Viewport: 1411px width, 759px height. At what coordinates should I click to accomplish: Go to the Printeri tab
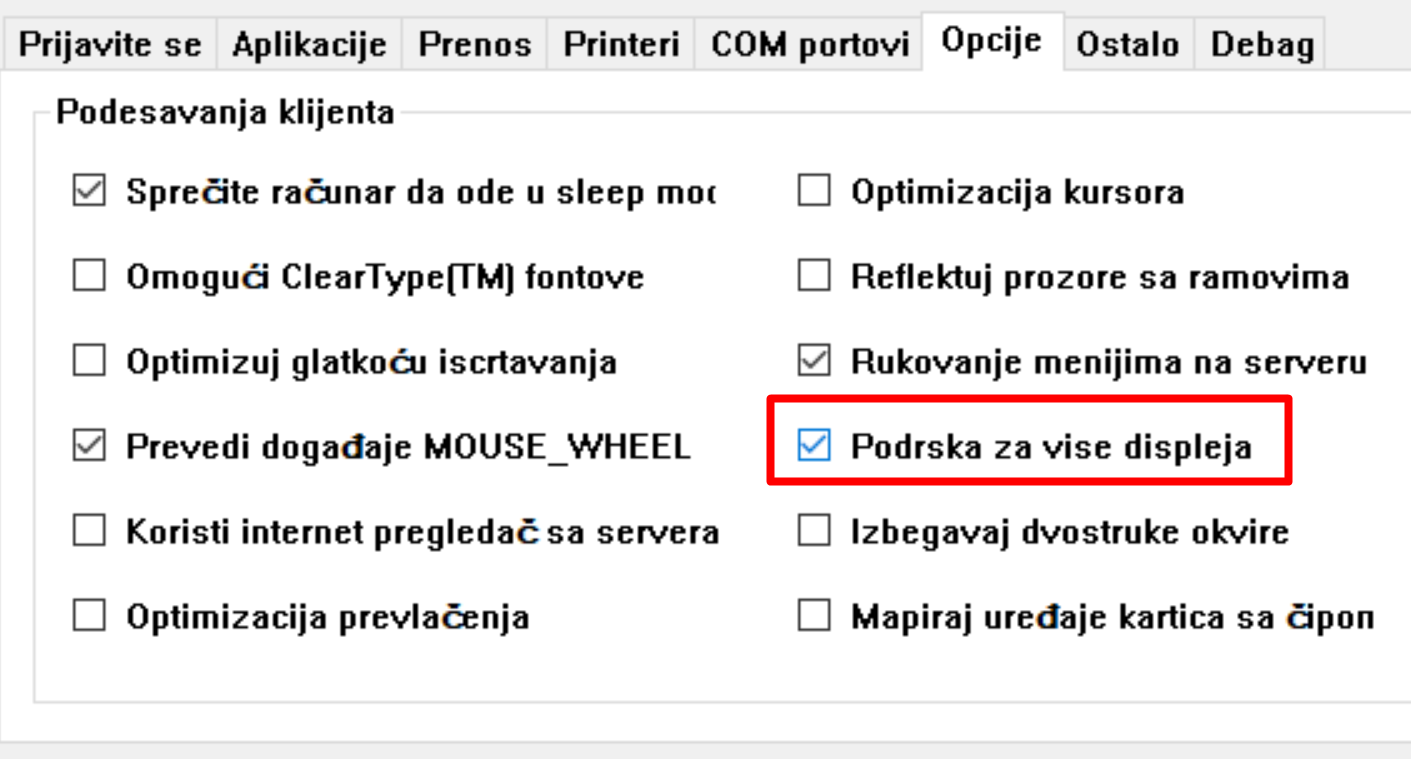621,44
